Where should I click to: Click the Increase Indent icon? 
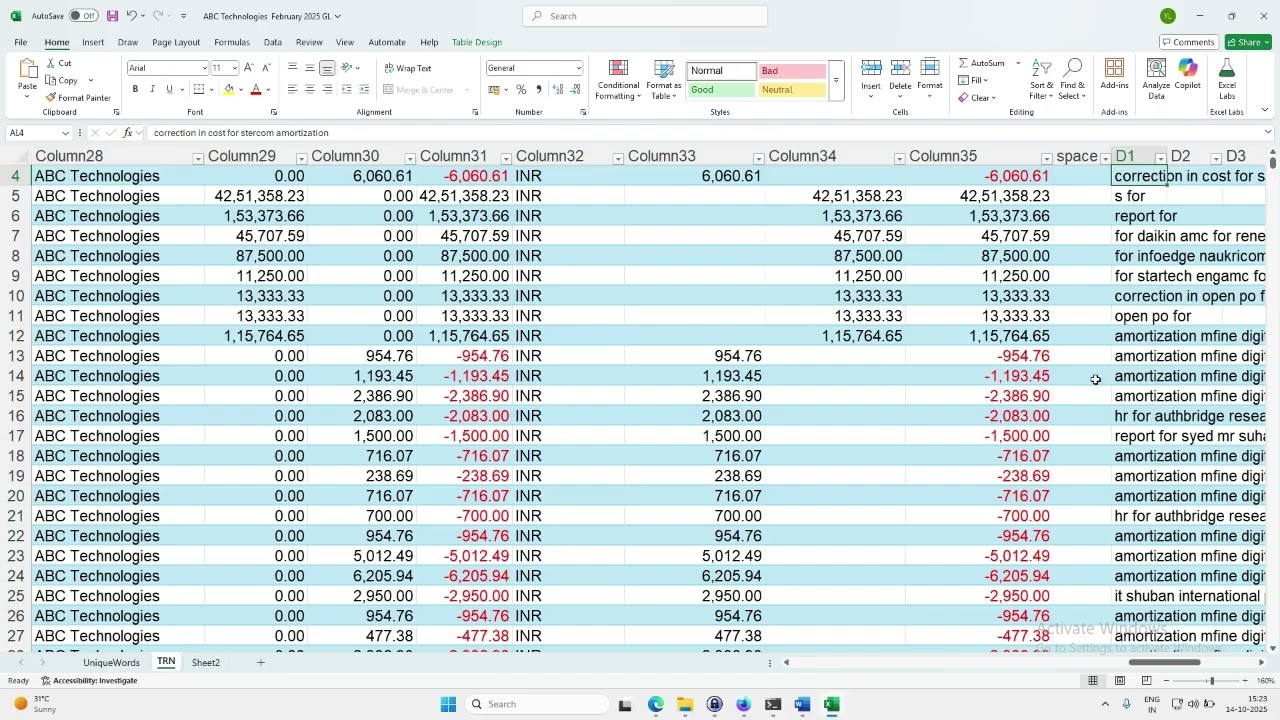364,89
